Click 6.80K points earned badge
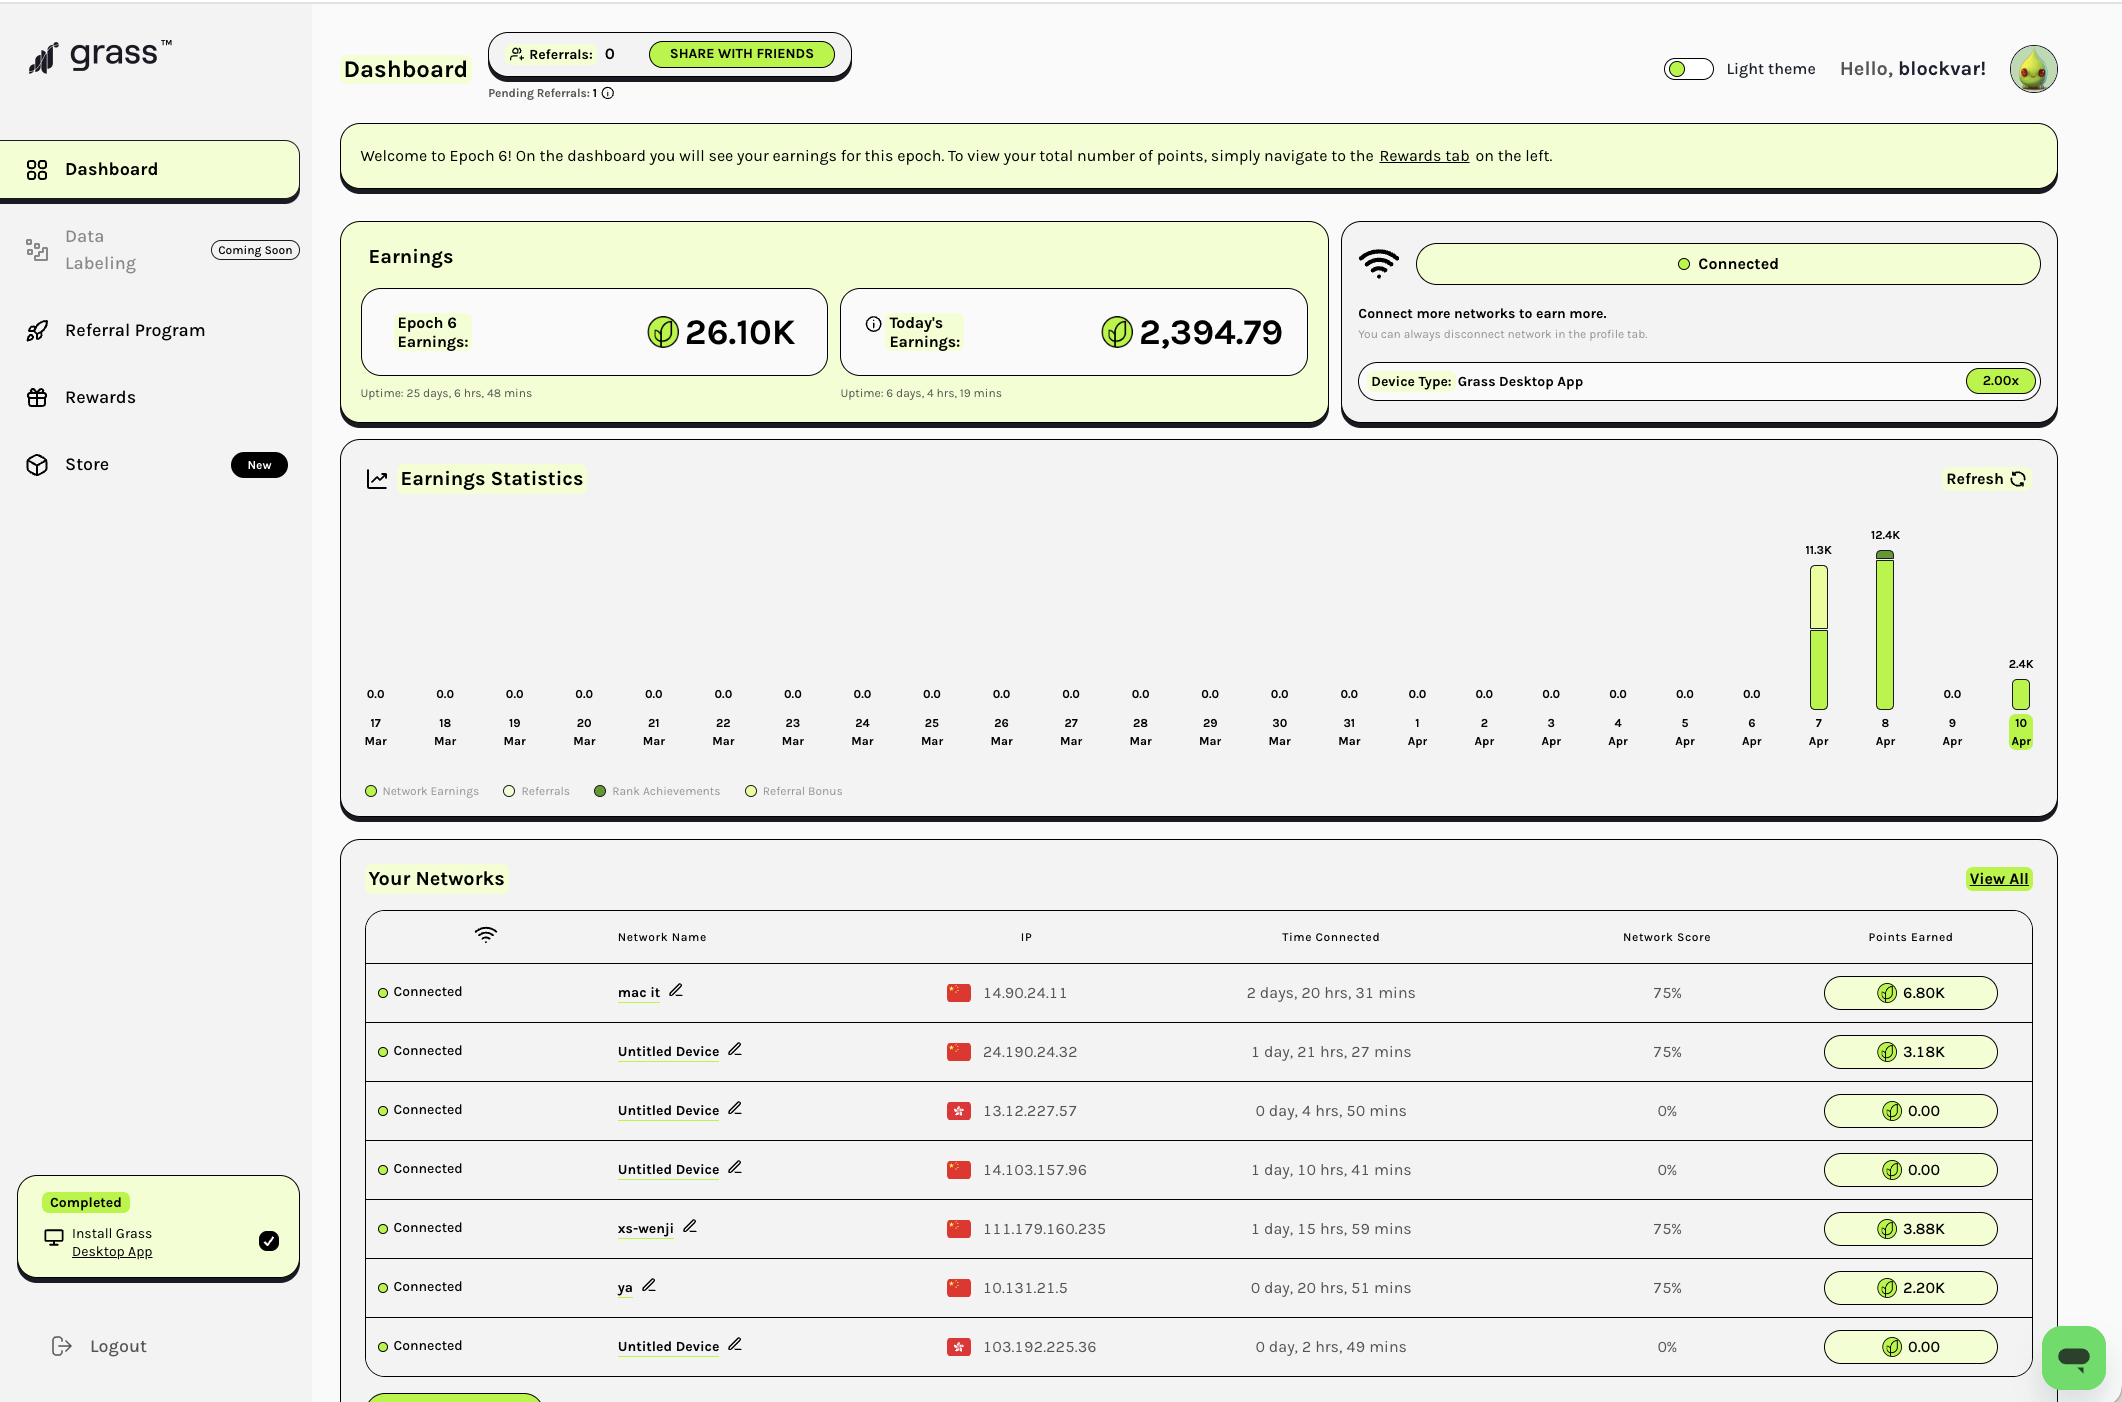Viewport: 2122px width, 1402px height. point(1910,993)
